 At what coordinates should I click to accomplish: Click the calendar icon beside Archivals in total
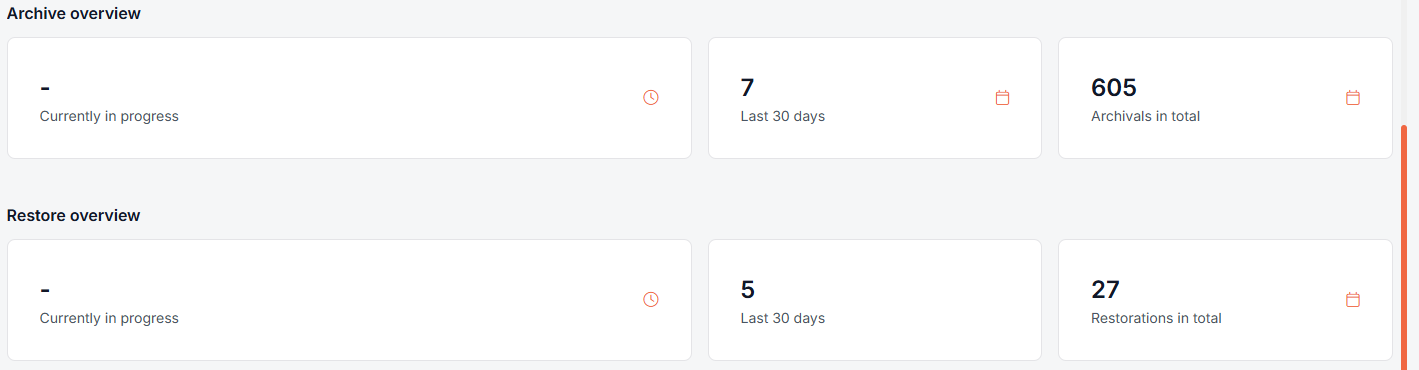1353,98
